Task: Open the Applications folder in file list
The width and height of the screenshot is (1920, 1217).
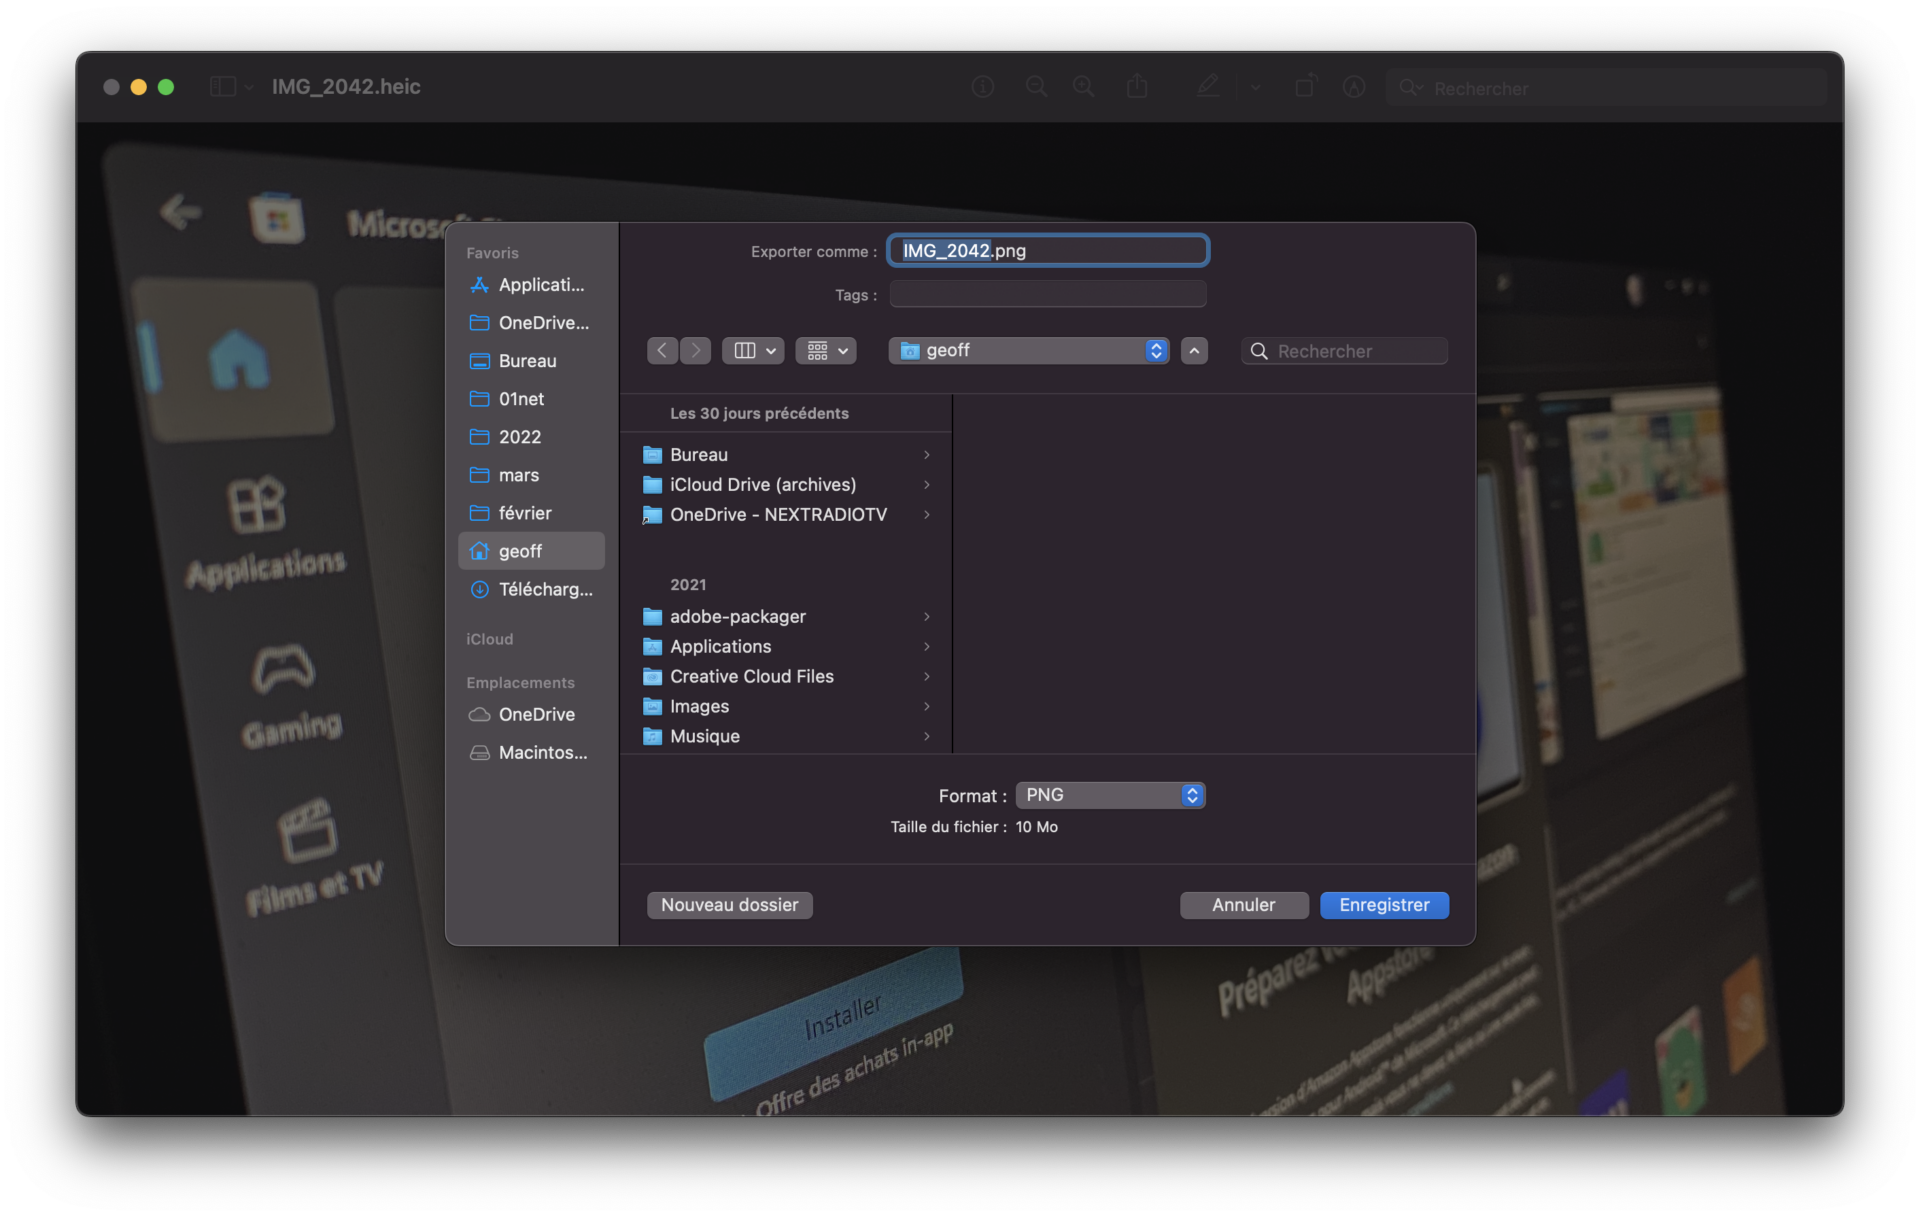Action: tap(786, 647)
